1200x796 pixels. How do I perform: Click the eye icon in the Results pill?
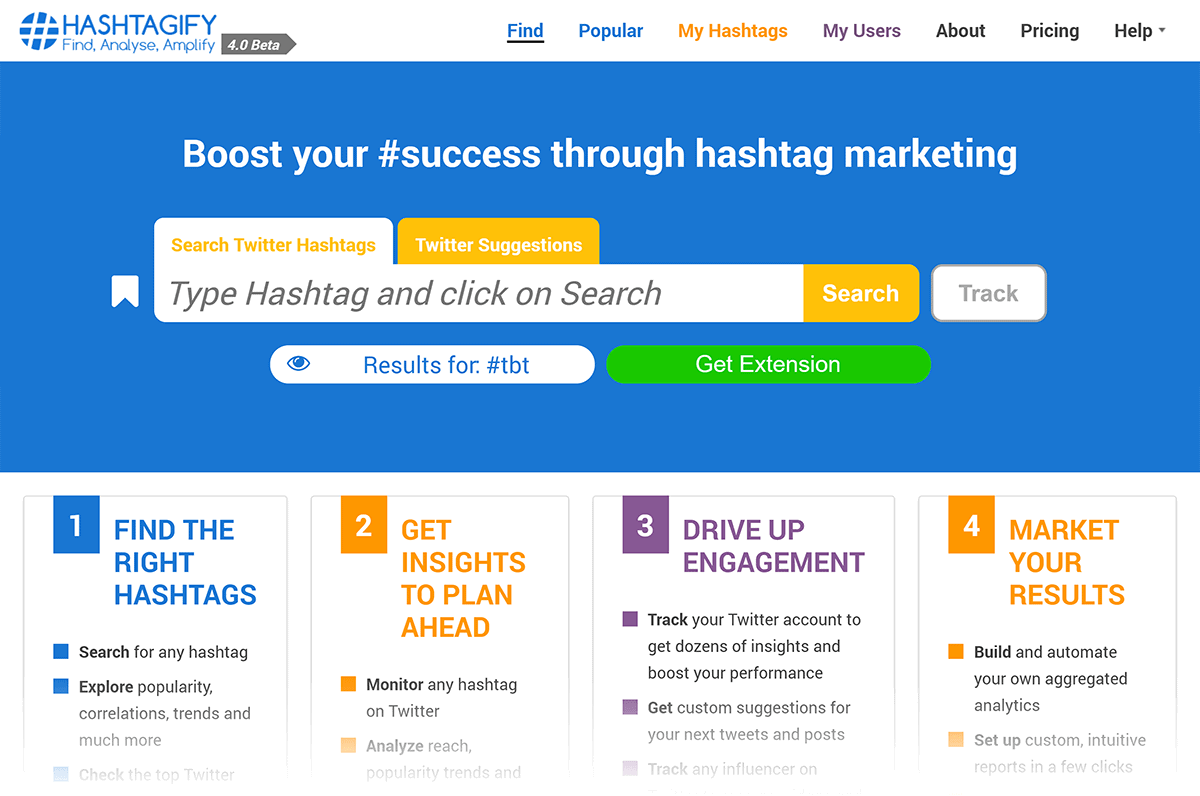point(299,364)
